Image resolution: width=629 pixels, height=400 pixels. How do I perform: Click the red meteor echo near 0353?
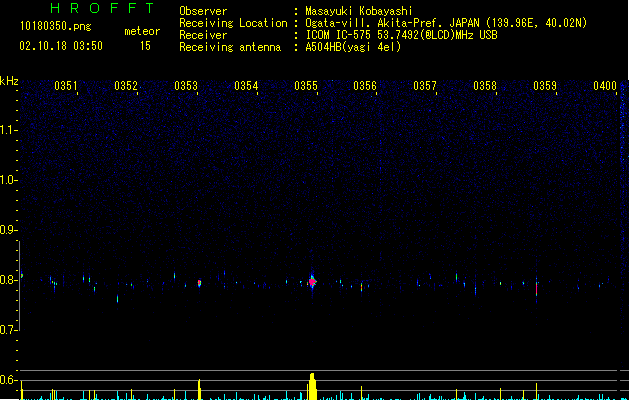[199, 283]
